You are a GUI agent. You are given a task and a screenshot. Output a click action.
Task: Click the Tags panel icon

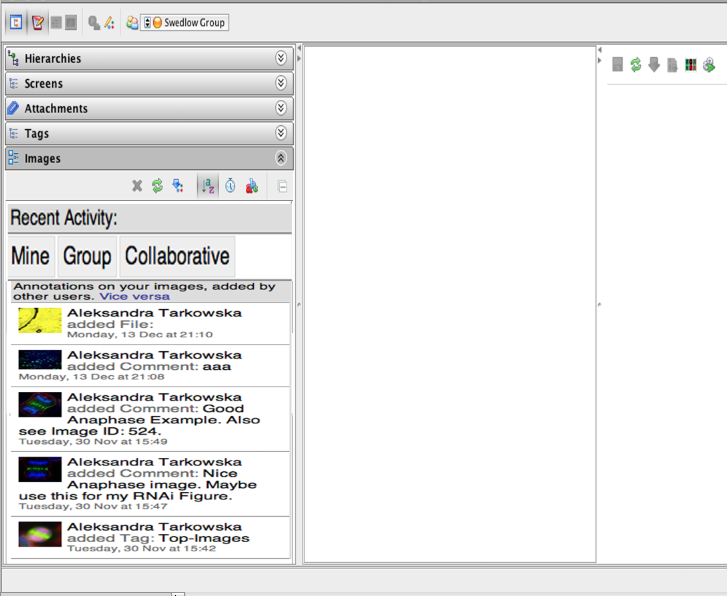(x=13, y=134)
